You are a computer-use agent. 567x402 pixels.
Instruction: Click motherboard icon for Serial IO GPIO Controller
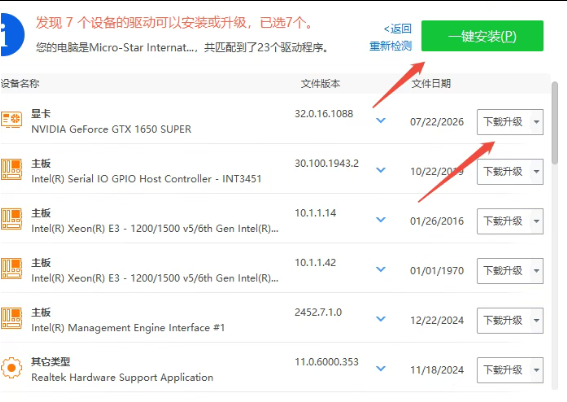pos(11,169)
